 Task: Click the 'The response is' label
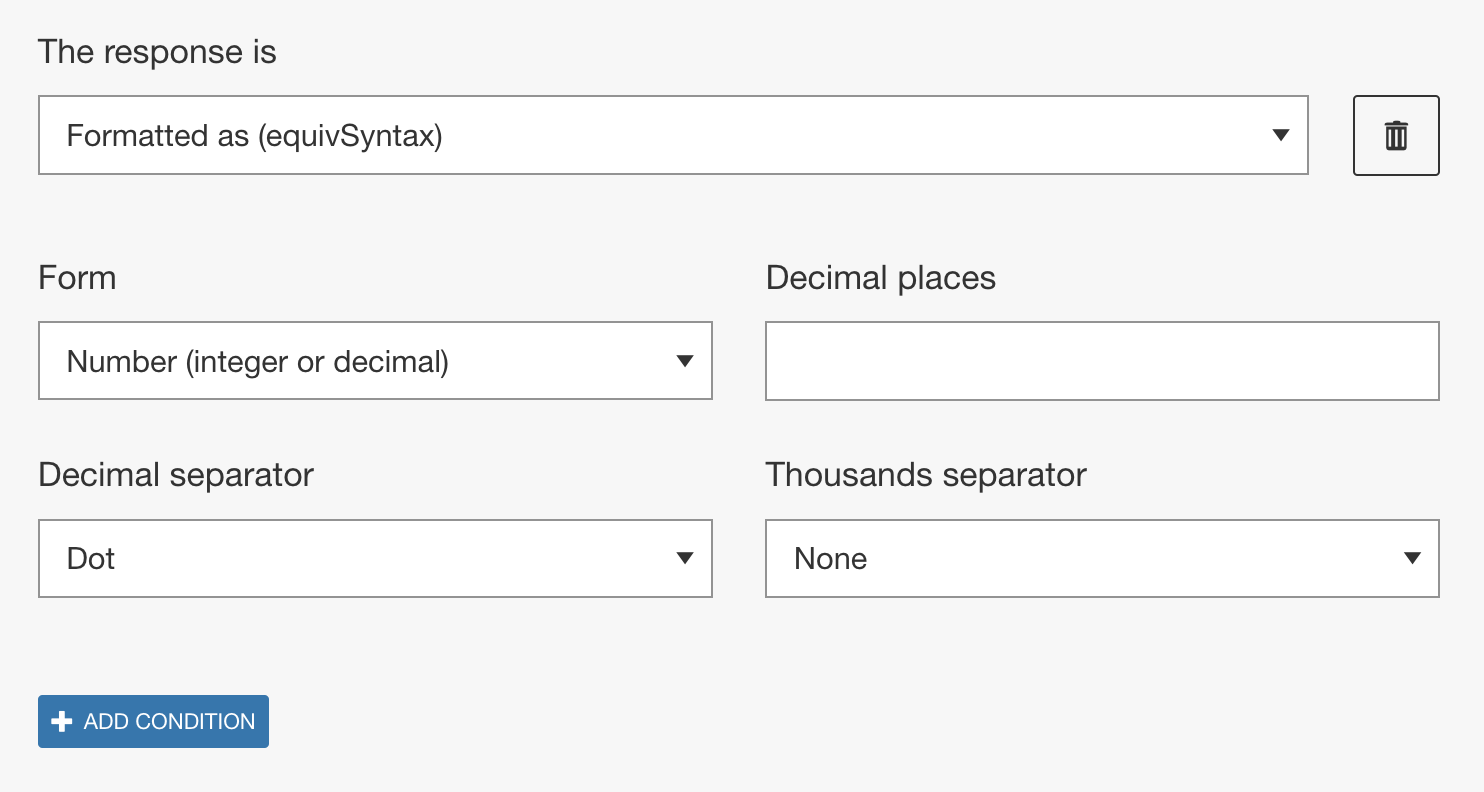pos(157,52)
